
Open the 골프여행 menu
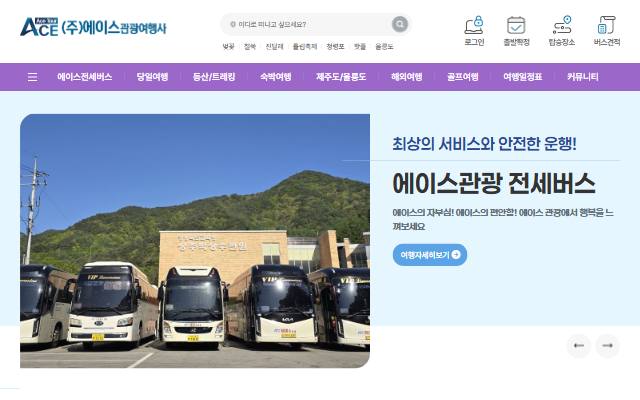[462, 77]
